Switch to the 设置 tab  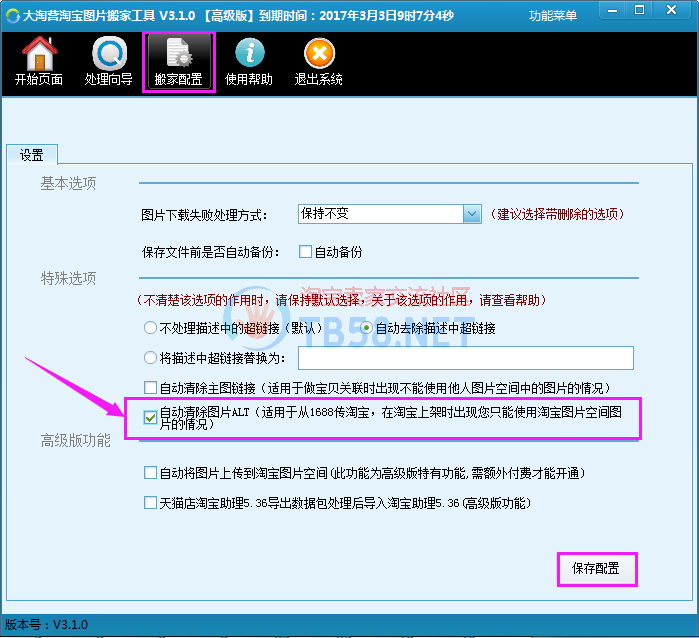(x=32, y=155)
